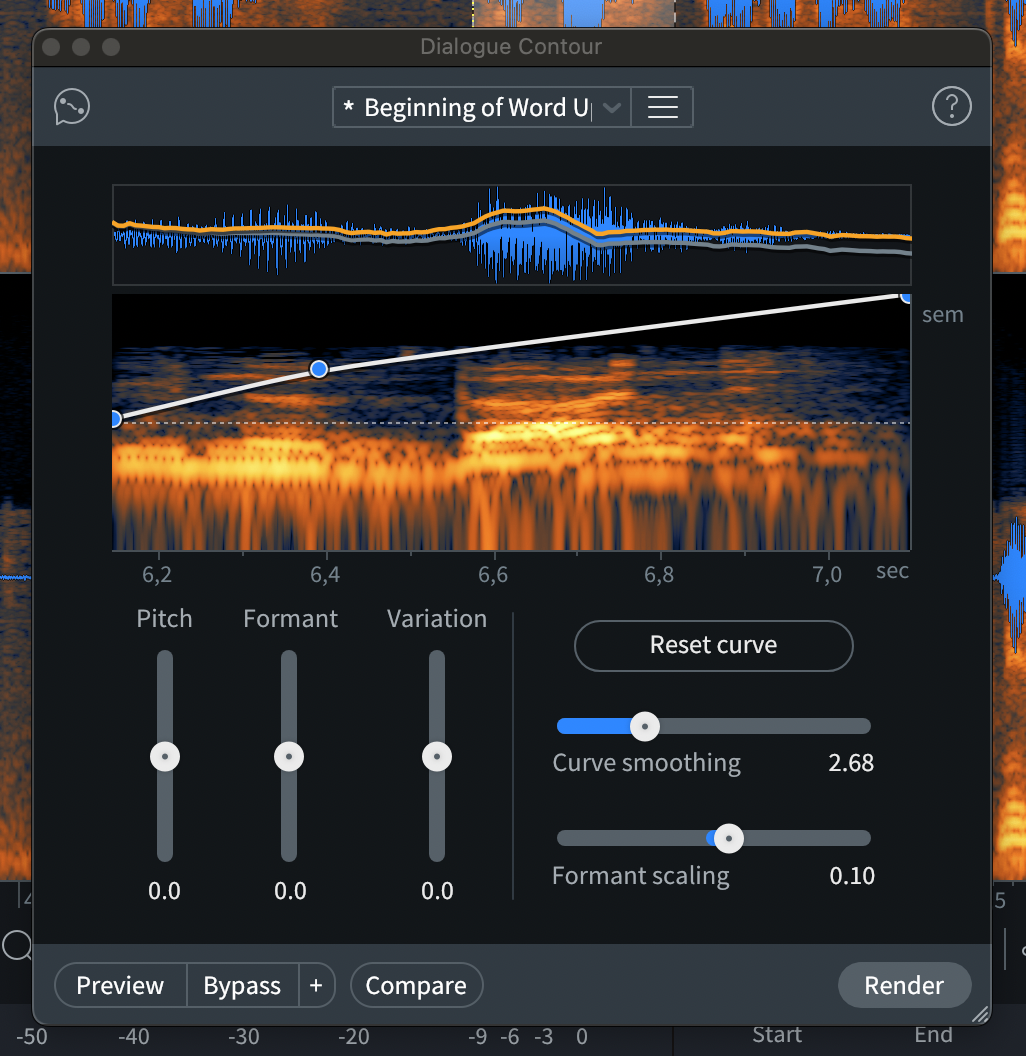Click the Variation slider handle

click(437, 756)
